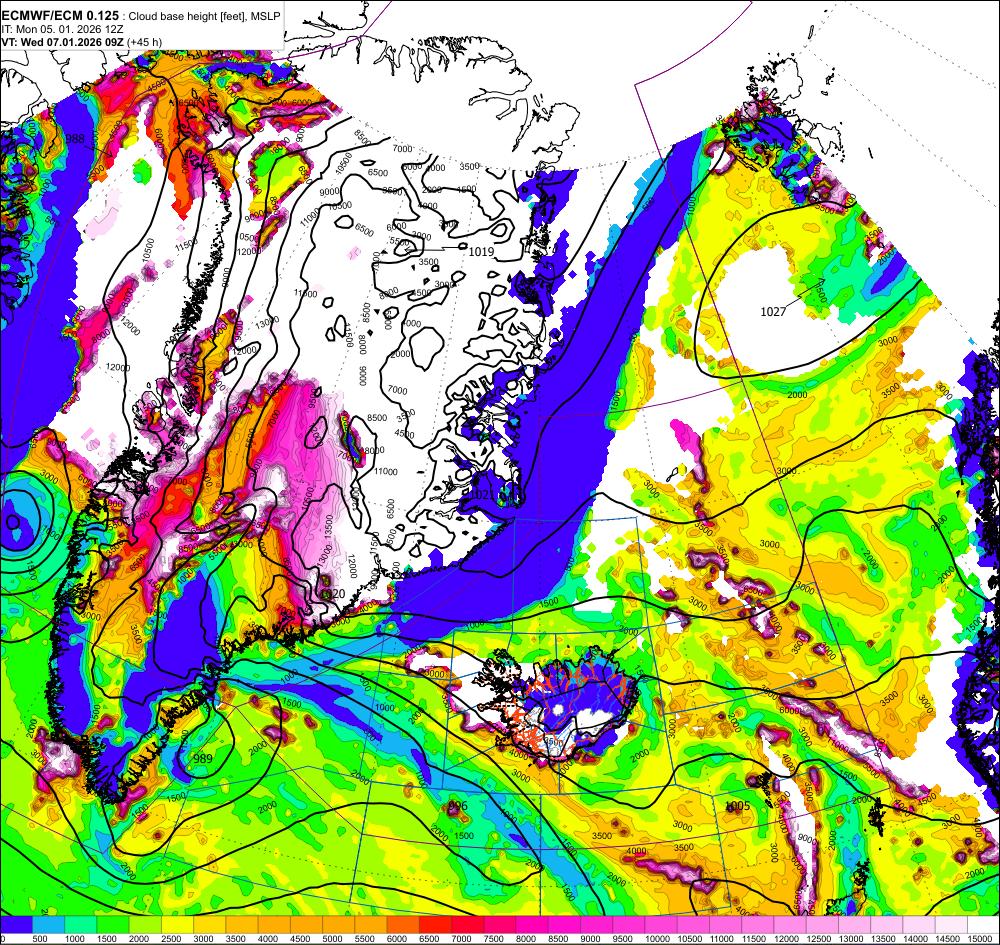Image resolution: width=1000 pixels, height=945 pixels.
Task: Pick the 6500–7000 ft red legend swatch
Action: (x=436, y=923)
